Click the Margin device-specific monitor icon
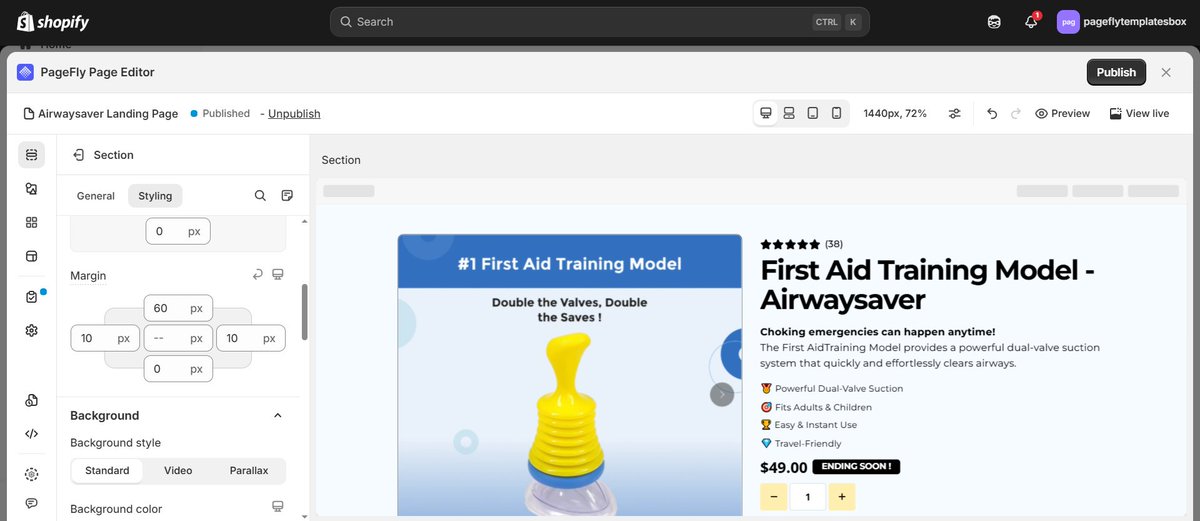Viewport: 1200px width, 521px height. 278,274
